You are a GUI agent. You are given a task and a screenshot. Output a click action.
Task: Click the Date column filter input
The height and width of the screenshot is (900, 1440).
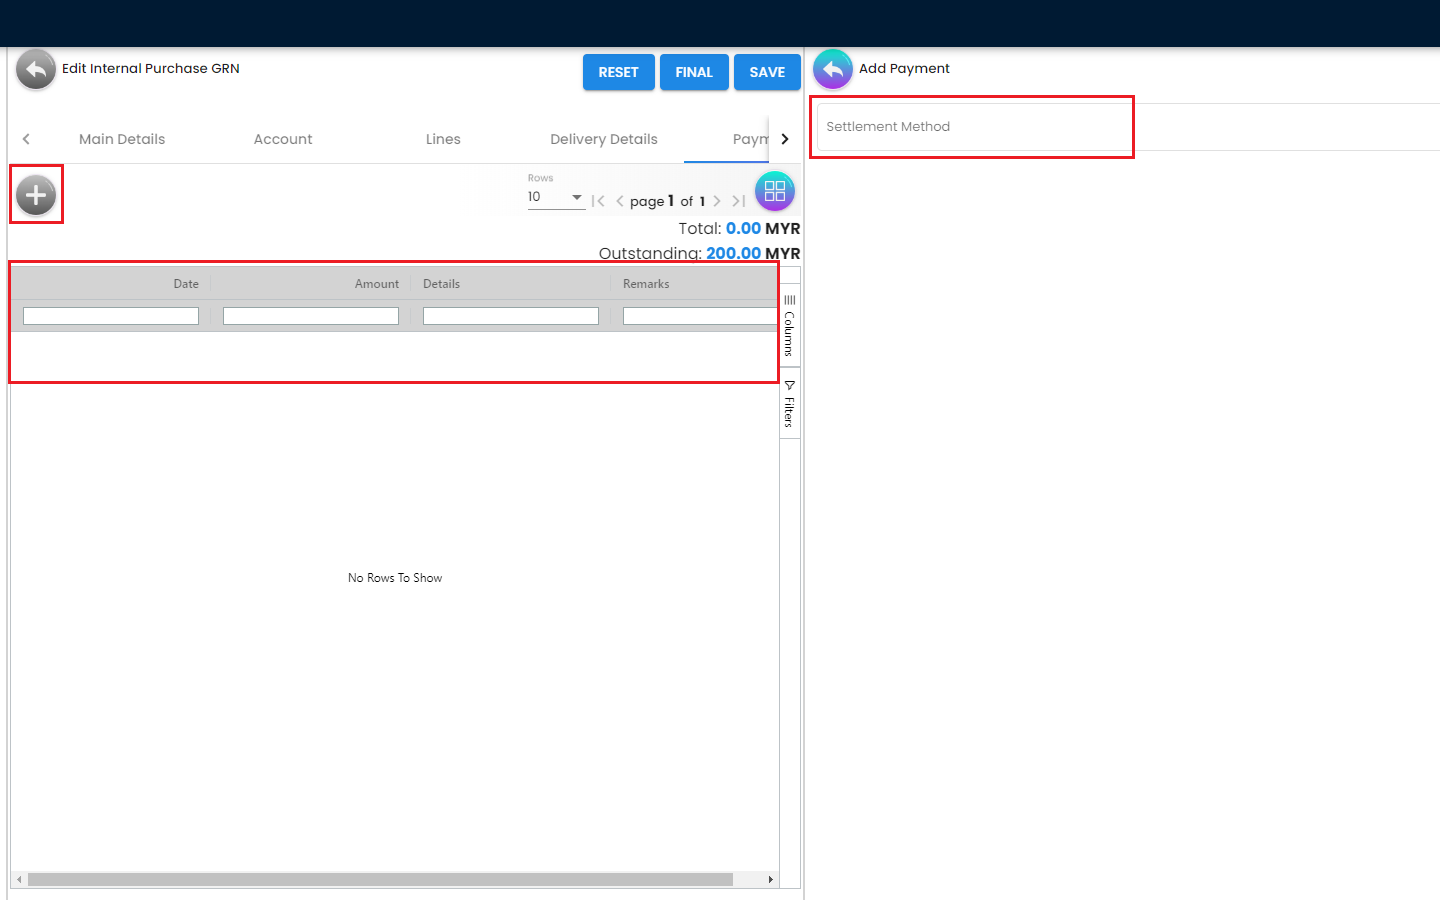[111, 316]
